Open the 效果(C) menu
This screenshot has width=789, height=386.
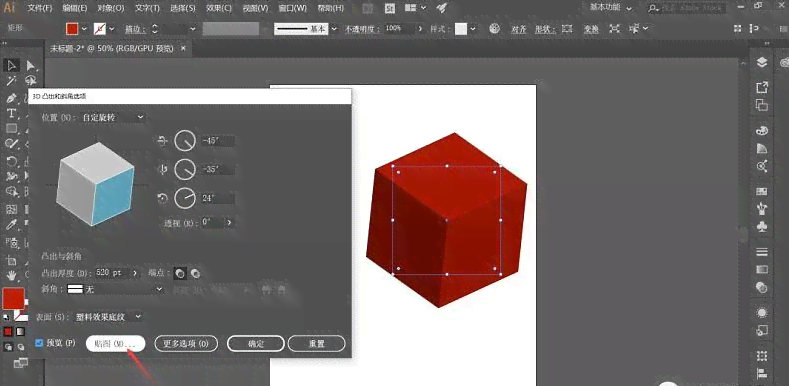pos(219,9)
